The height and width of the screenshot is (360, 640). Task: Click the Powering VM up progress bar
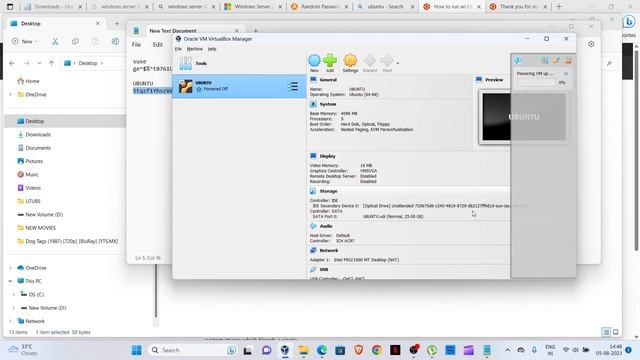tap(536, 82)
